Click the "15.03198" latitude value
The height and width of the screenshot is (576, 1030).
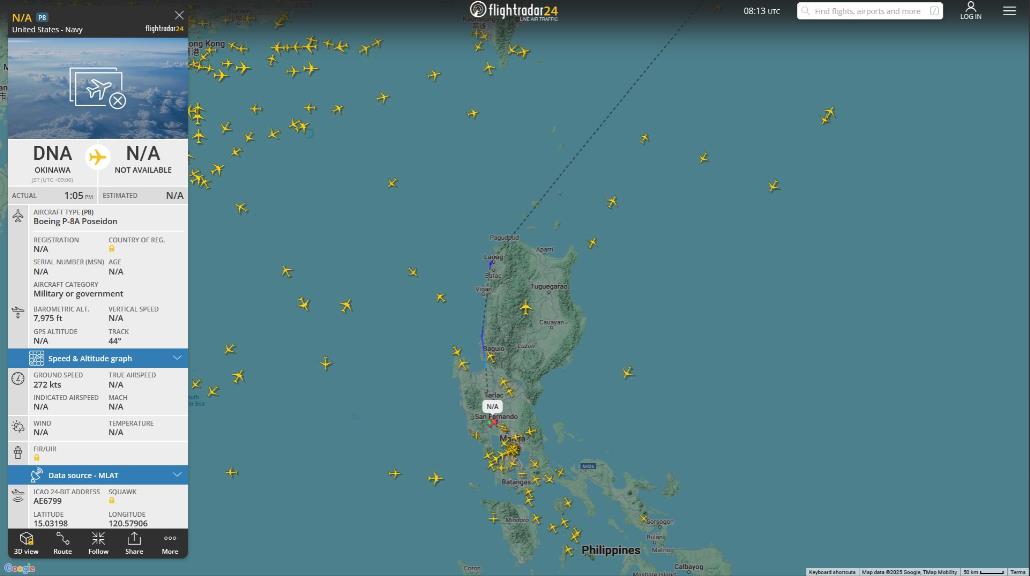[x=51, y=523]
